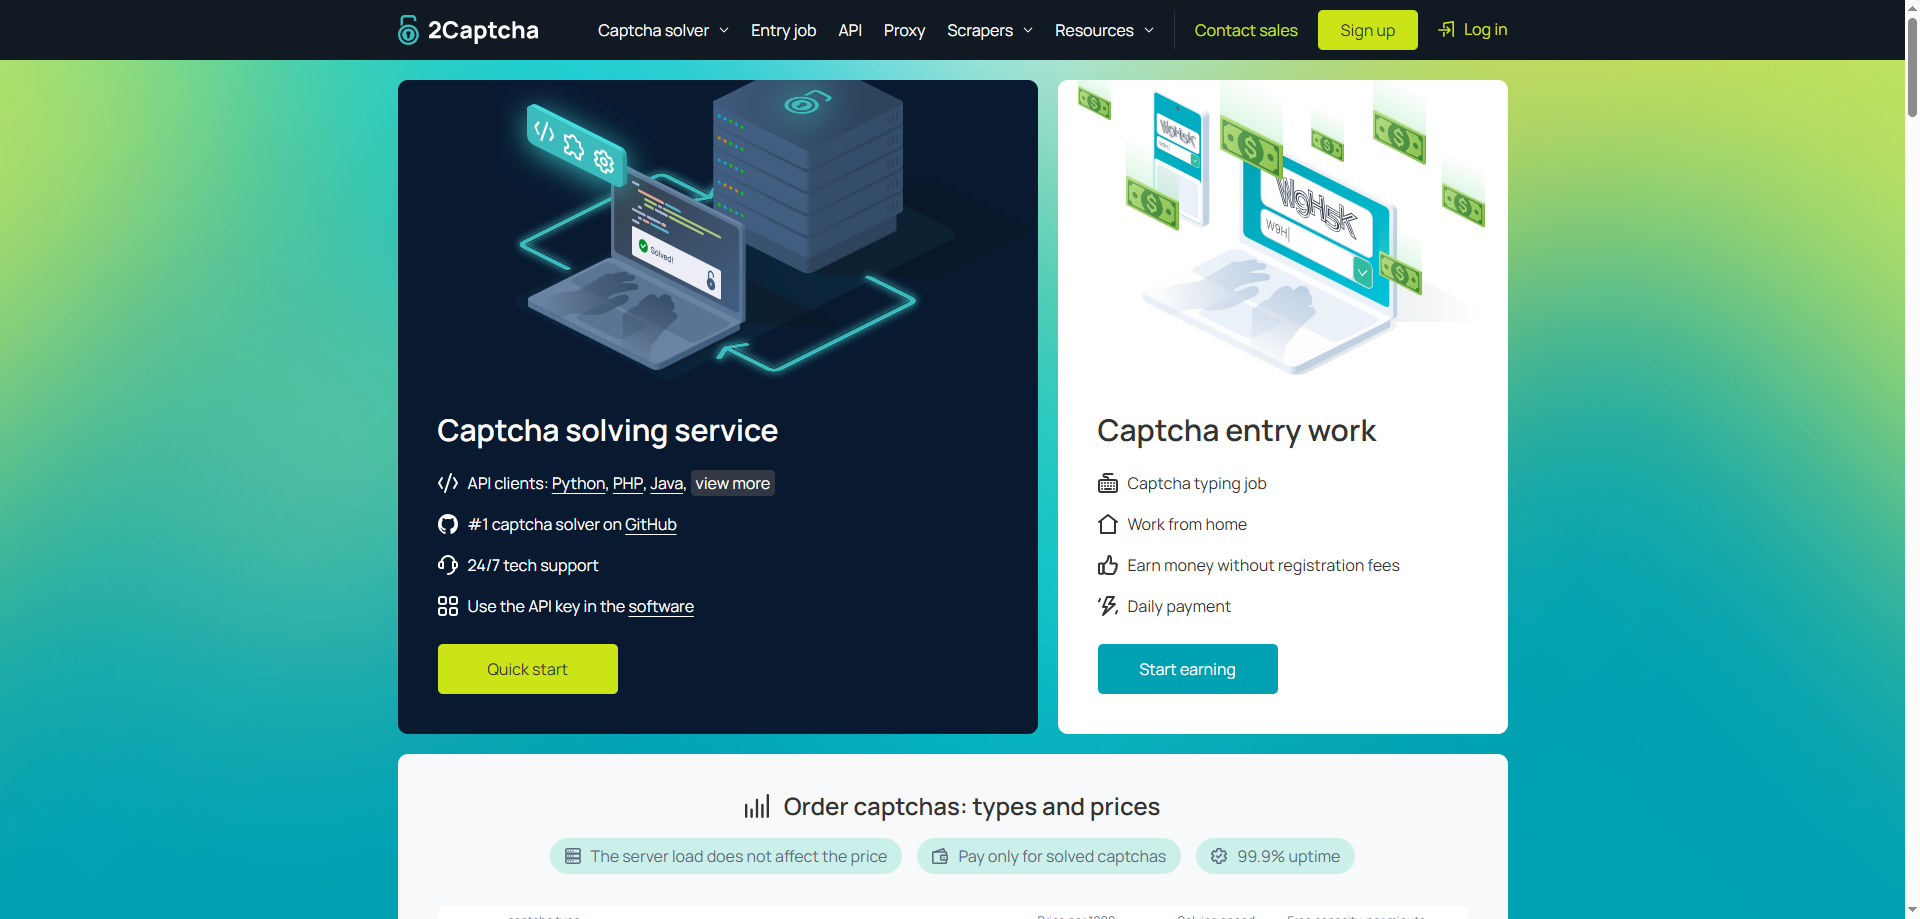The height and width of the screenshot is (919, 1920).
Task: Click the bar chart icon beside Order captchas
Action: click(757, 807)
